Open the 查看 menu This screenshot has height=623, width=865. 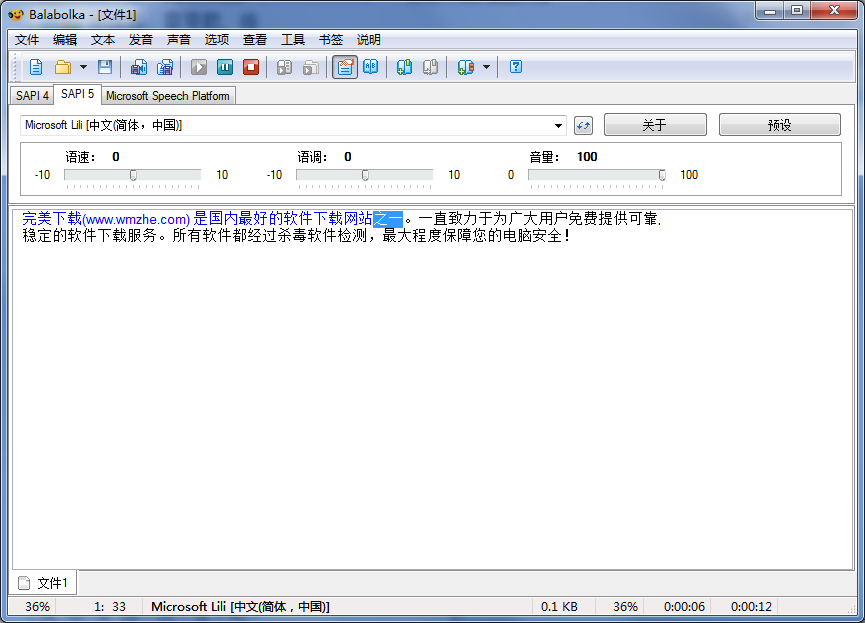click(255, 40)
